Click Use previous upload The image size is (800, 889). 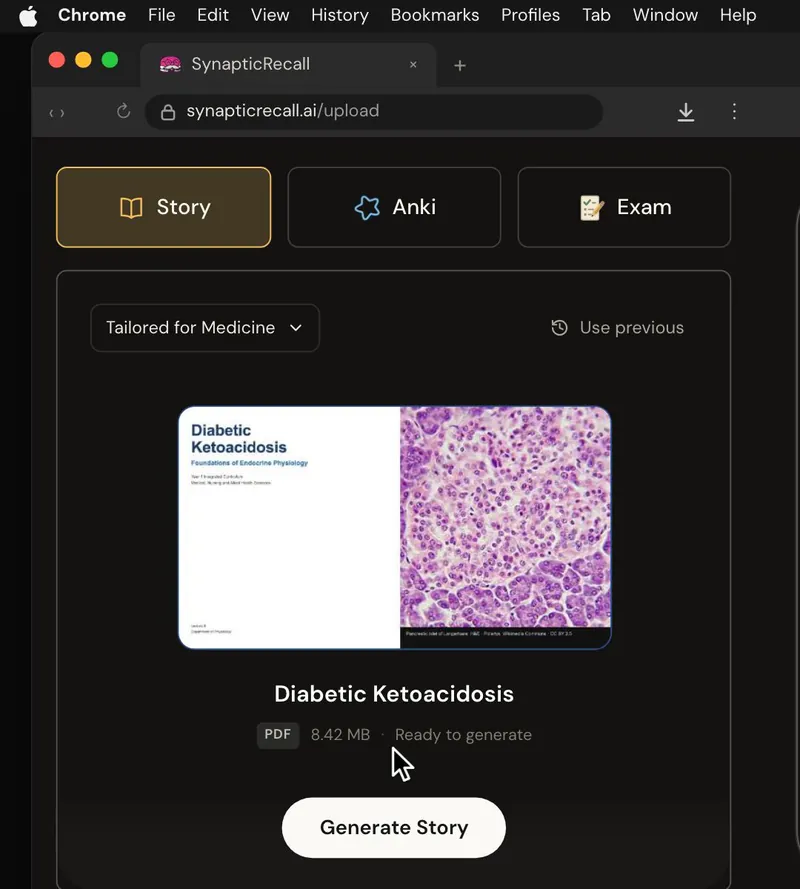(x=617, y=328)
